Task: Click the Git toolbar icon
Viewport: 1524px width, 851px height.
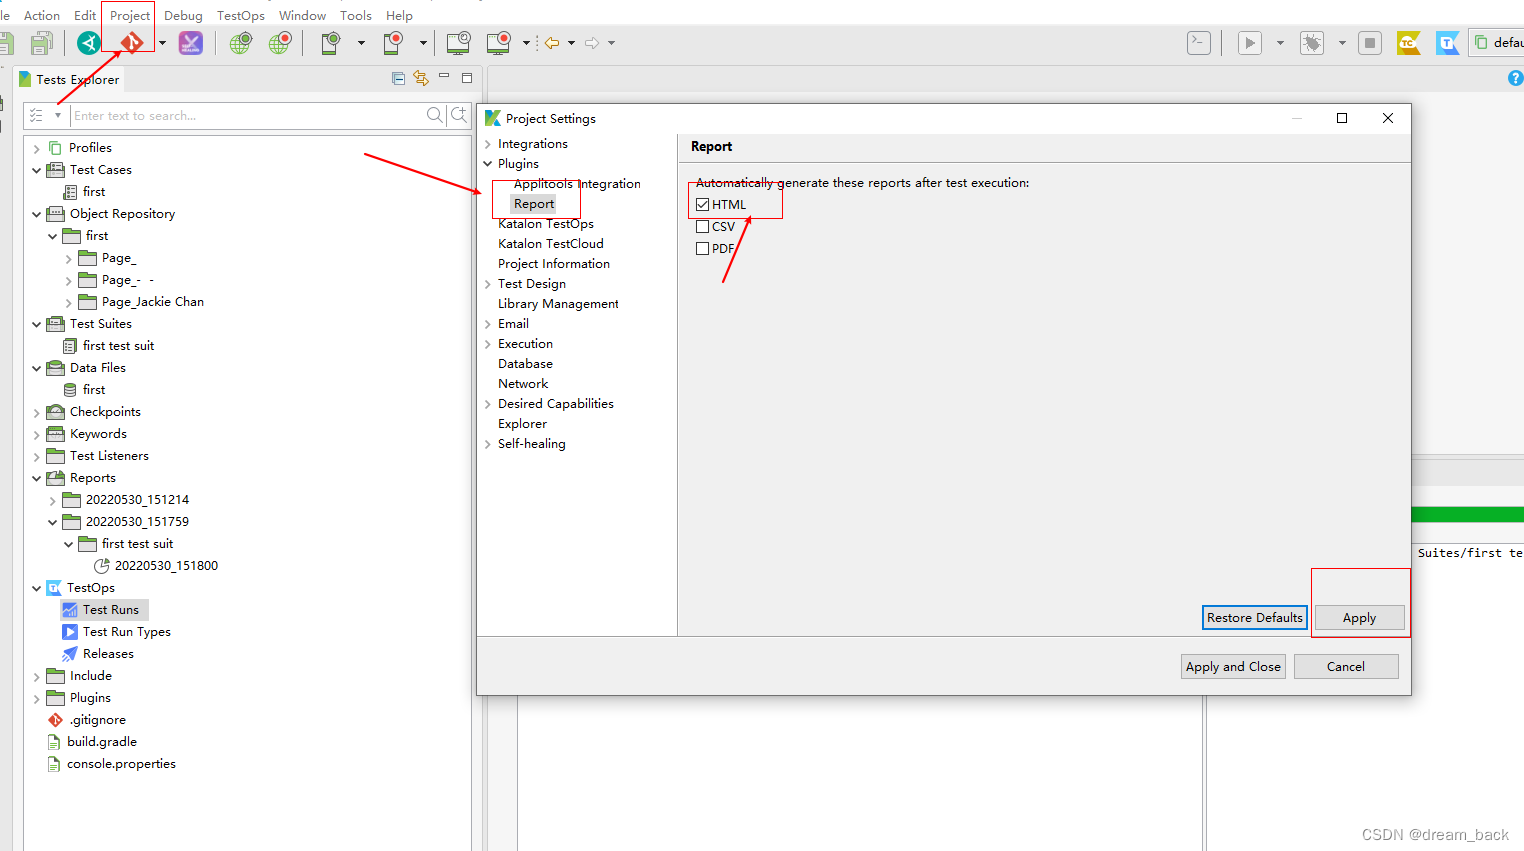Action: (x=132, y=43)
